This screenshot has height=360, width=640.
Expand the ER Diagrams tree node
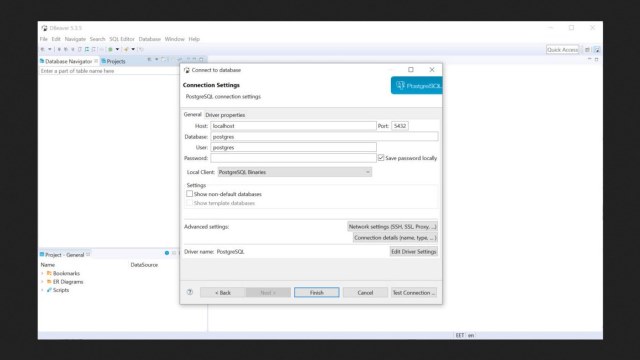[42, 282]
